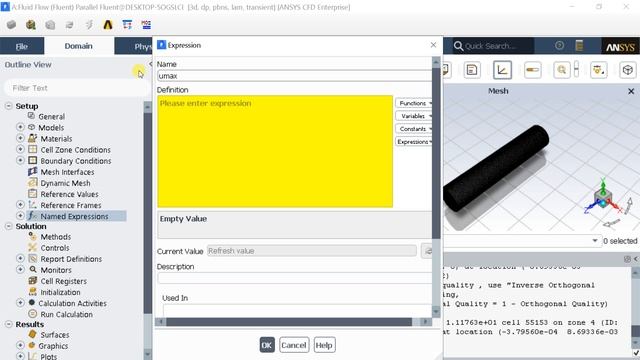Select Reference Values in the outline

(69, 194)
